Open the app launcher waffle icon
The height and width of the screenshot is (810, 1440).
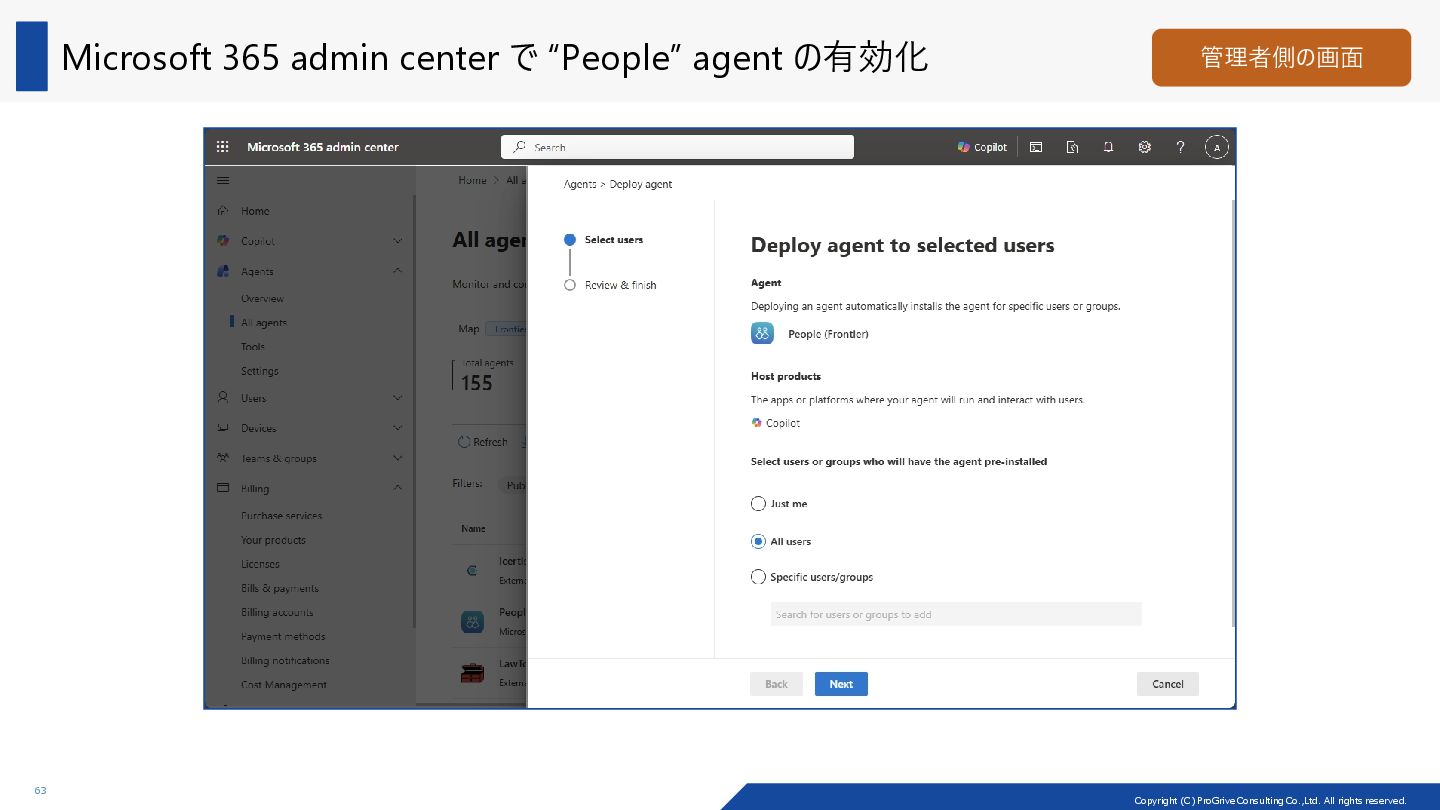point(223,147)
